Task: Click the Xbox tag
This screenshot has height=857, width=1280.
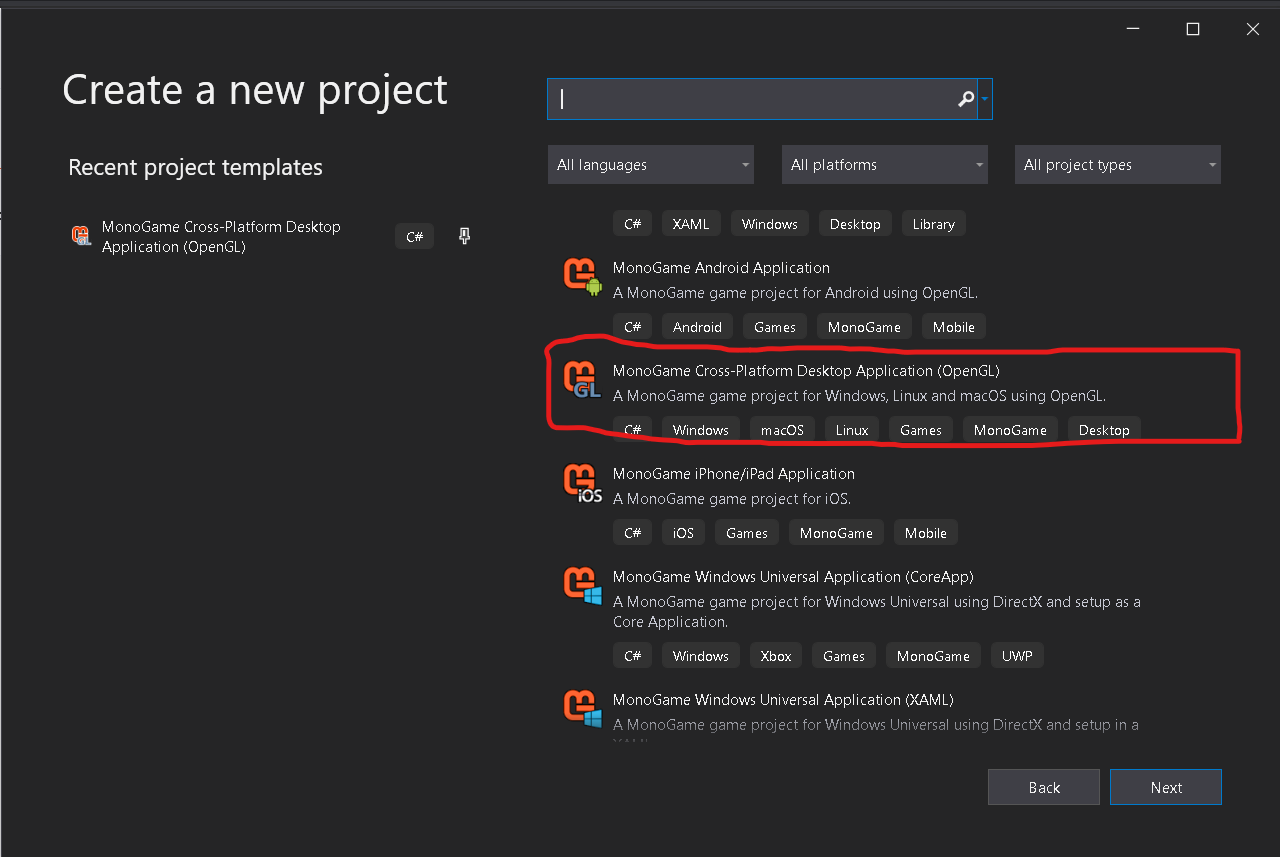Action: click(776, 656)
